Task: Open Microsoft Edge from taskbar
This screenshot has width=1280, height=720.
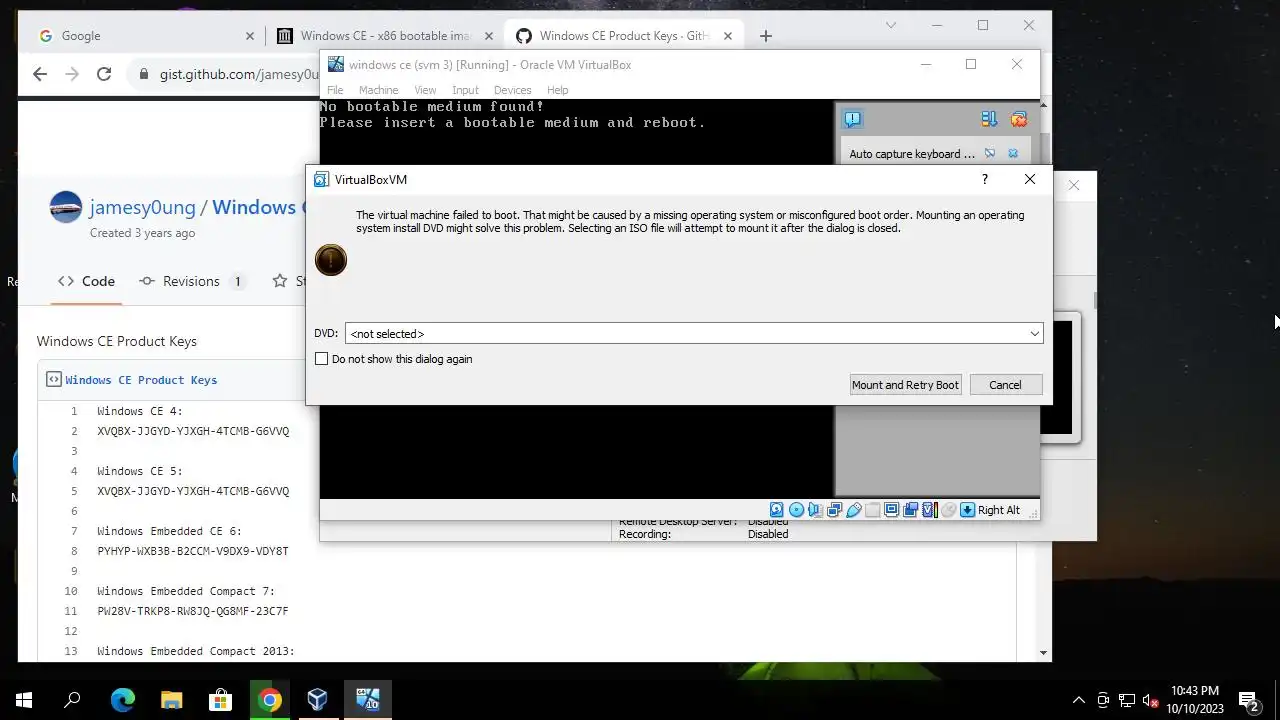Action: pyautogui.click(x=122, y=700)
